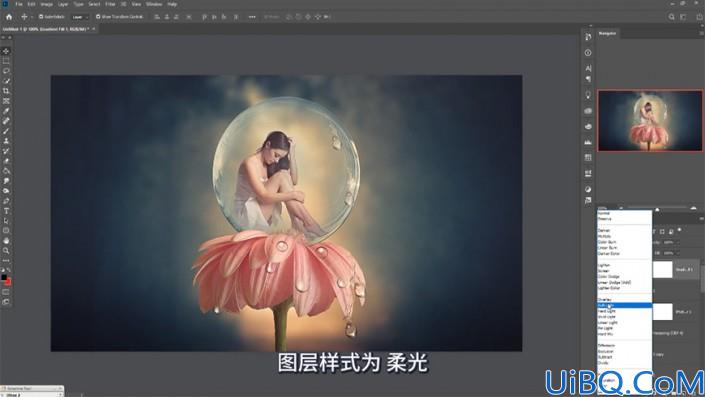Choose Overlay in the blend mode list
The height and width of the screenshot is (397, 705).
tap(624, 299)
